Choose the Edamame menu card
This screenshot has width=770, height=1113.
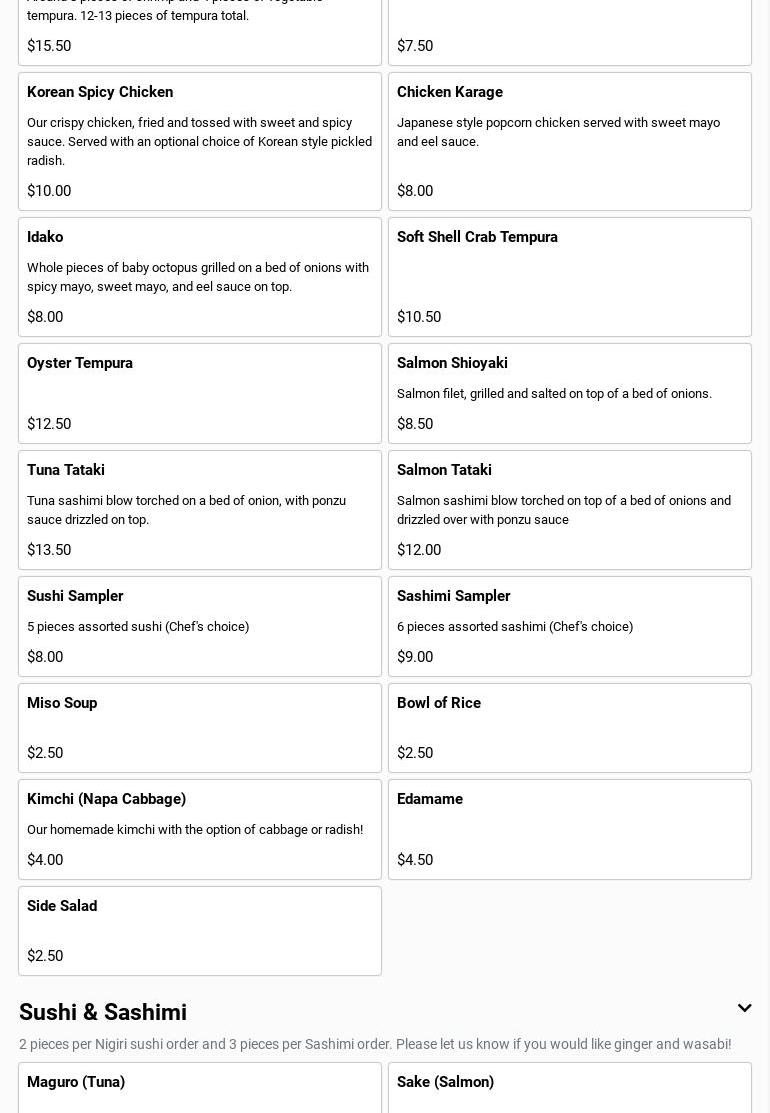(x=570, y=829)
